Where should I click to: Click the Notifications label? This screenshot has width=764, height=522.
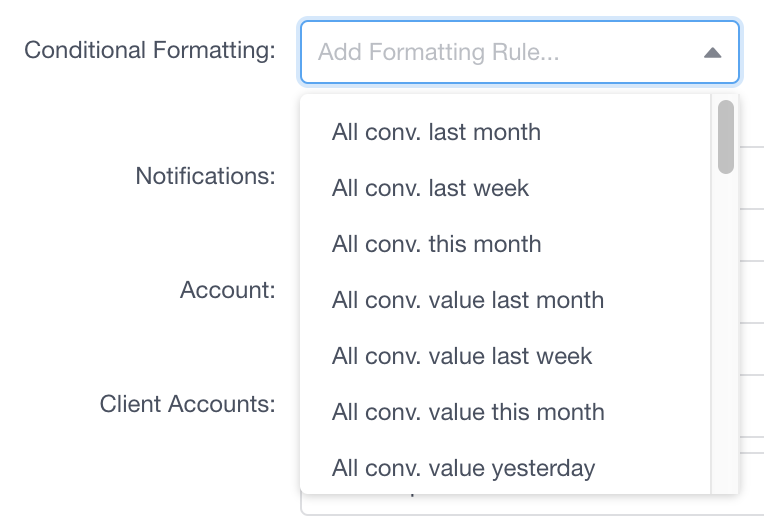205,176
